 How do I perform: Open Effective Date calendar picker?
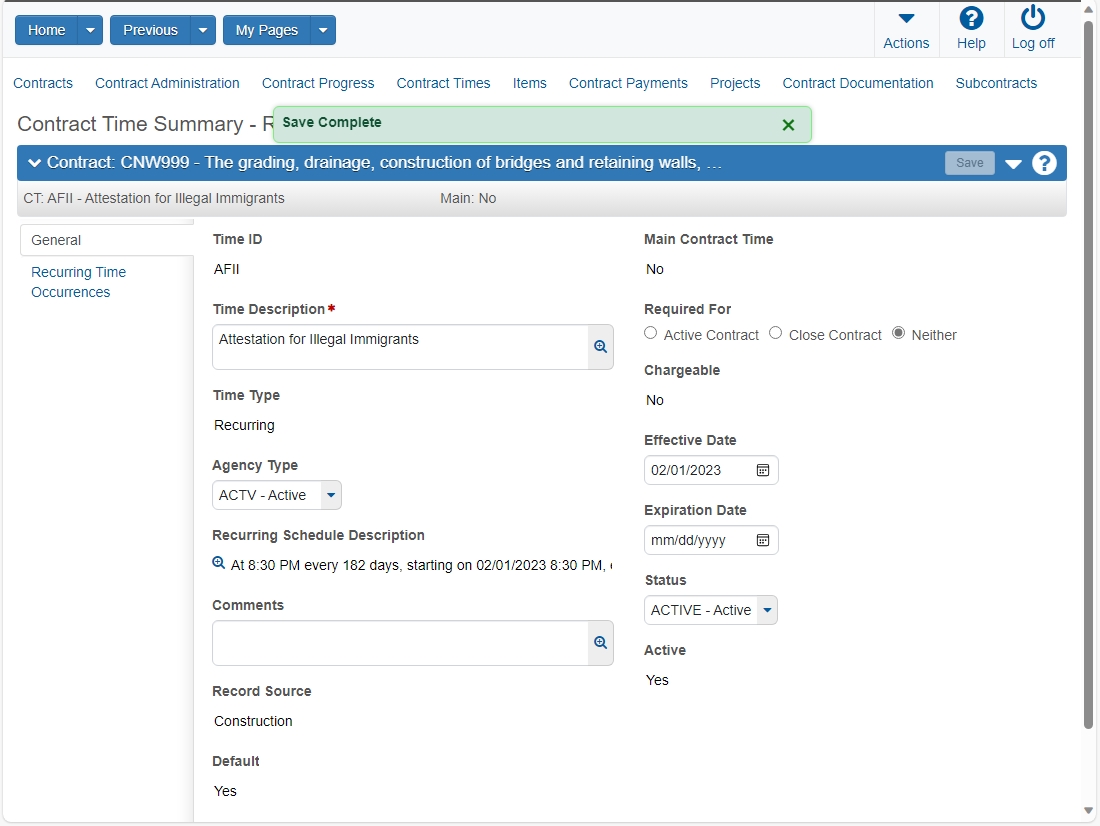coord(763,470)
